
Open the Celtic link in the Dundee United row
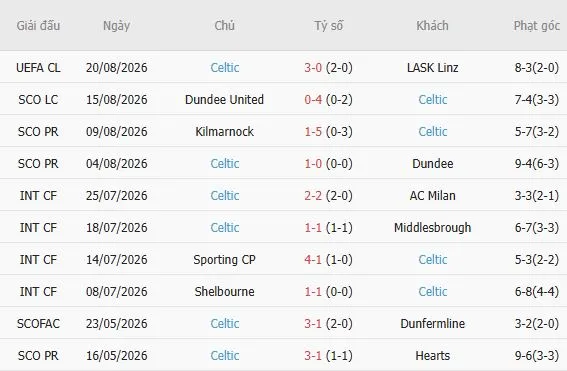tap(432, 99)
